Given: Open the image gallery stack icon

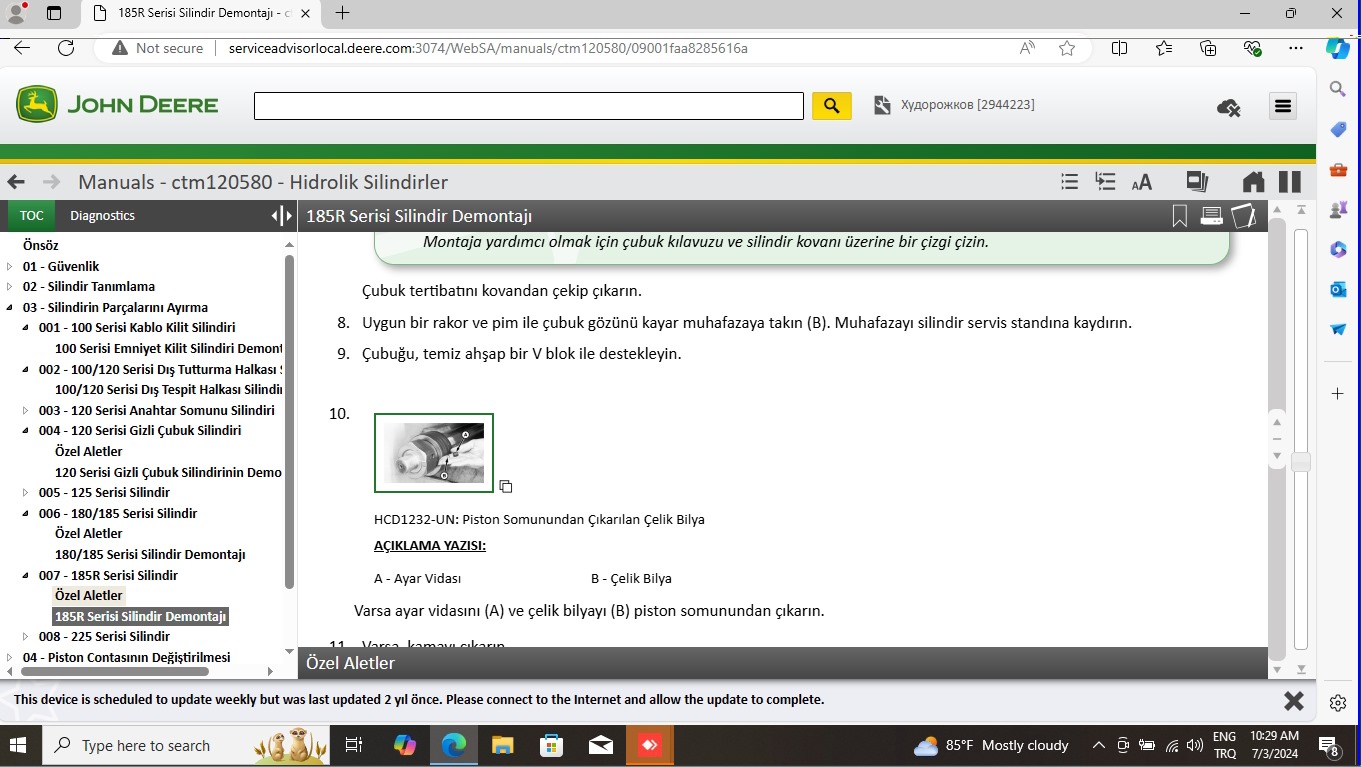Looking at the screenshot, I should tap(1196, 182).
